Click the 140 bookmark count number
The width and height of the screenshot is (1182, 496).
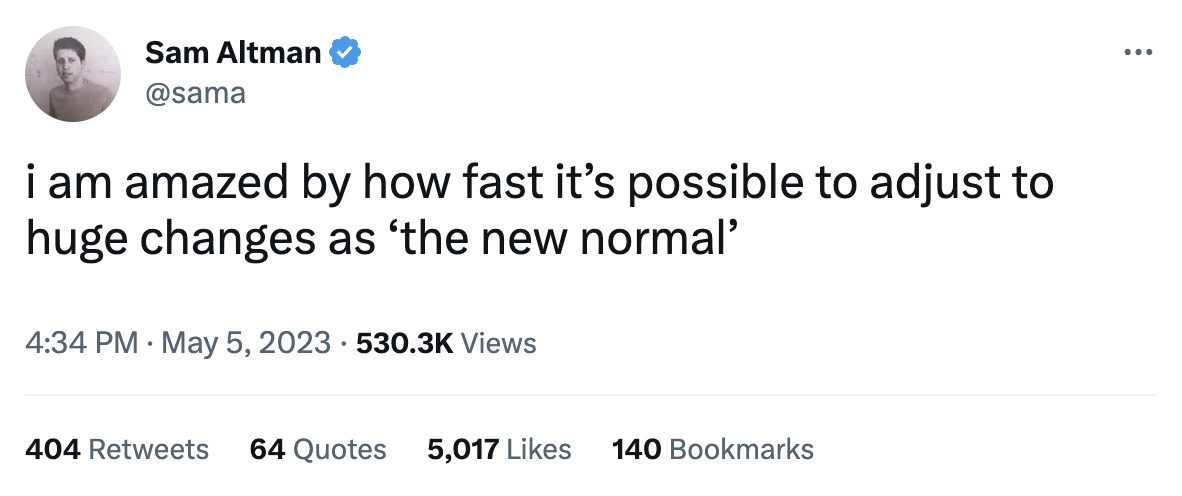[636, 450]
